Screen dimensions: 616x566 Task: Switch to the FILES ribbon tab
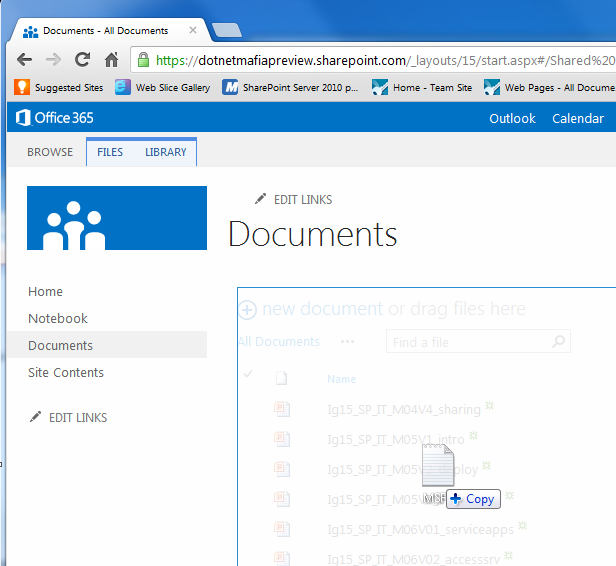(110, 152)
